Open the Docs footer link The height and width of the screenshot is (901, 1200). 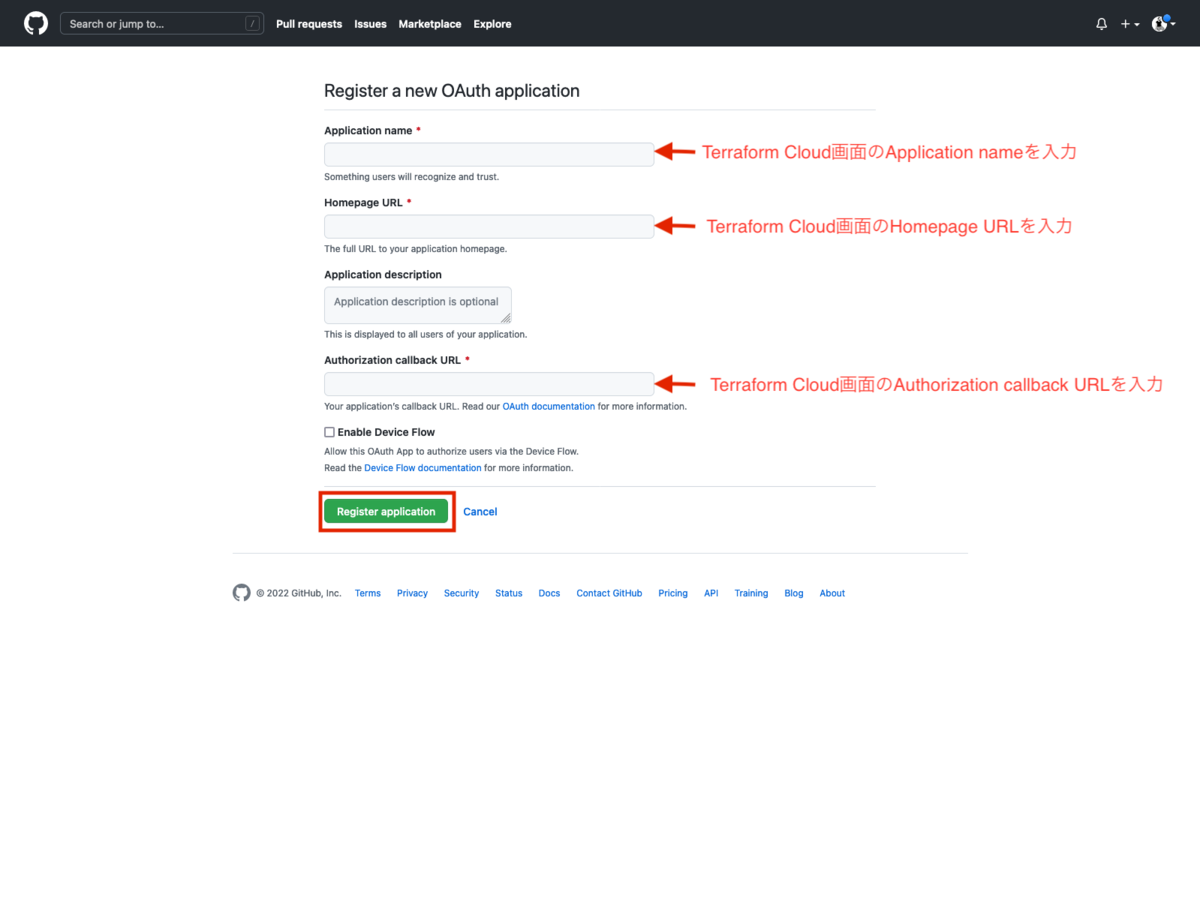[x=549, y=593]
